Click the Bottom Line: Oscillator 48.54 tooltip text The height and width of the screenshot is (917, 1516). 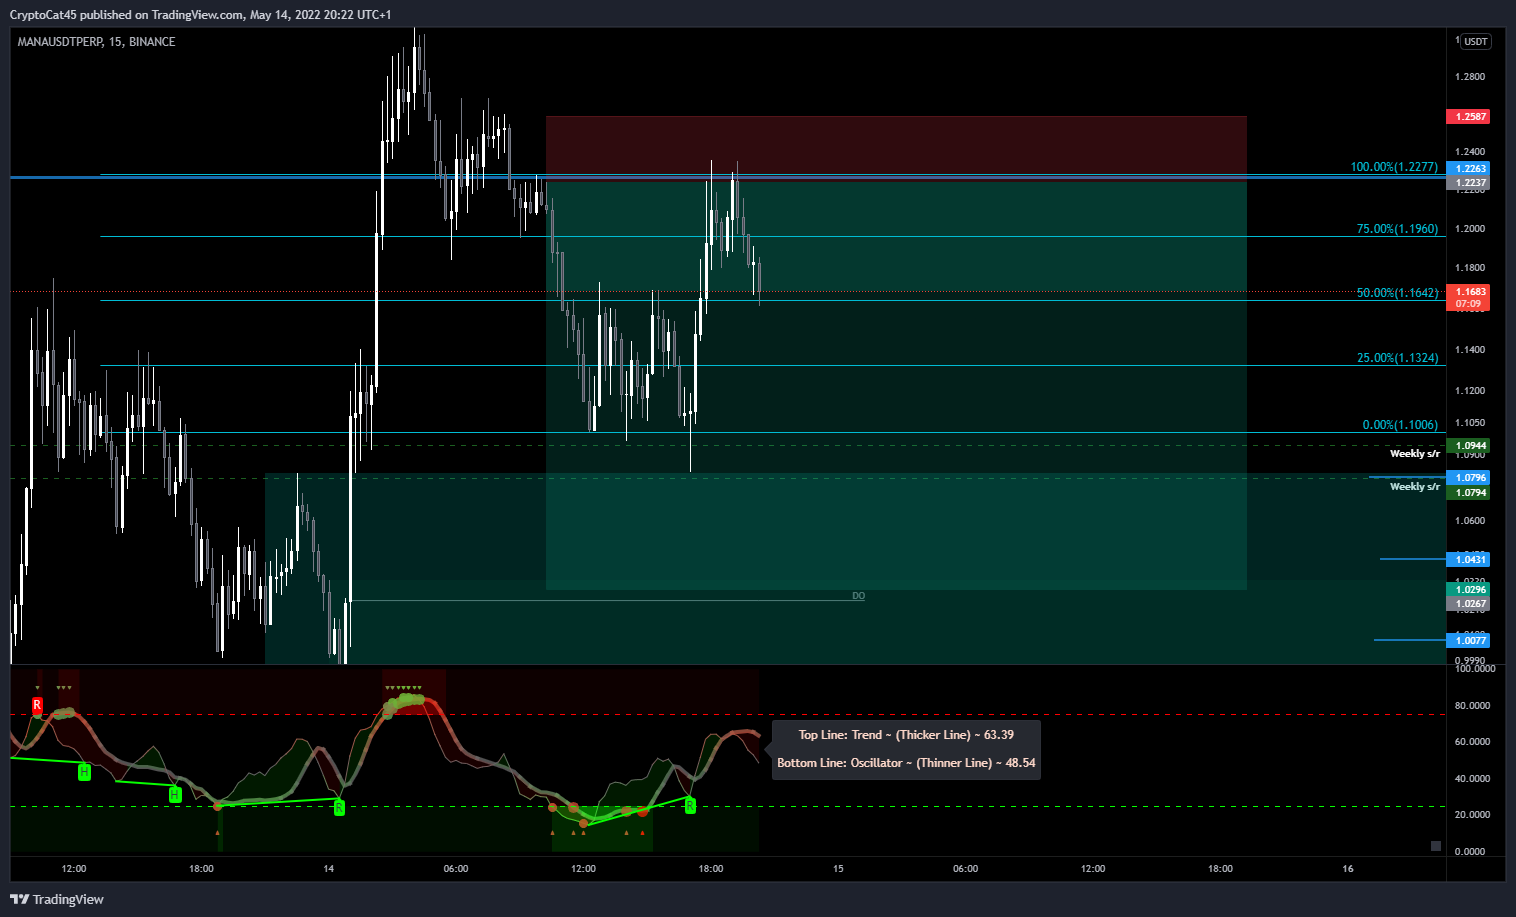pos(906,763)
